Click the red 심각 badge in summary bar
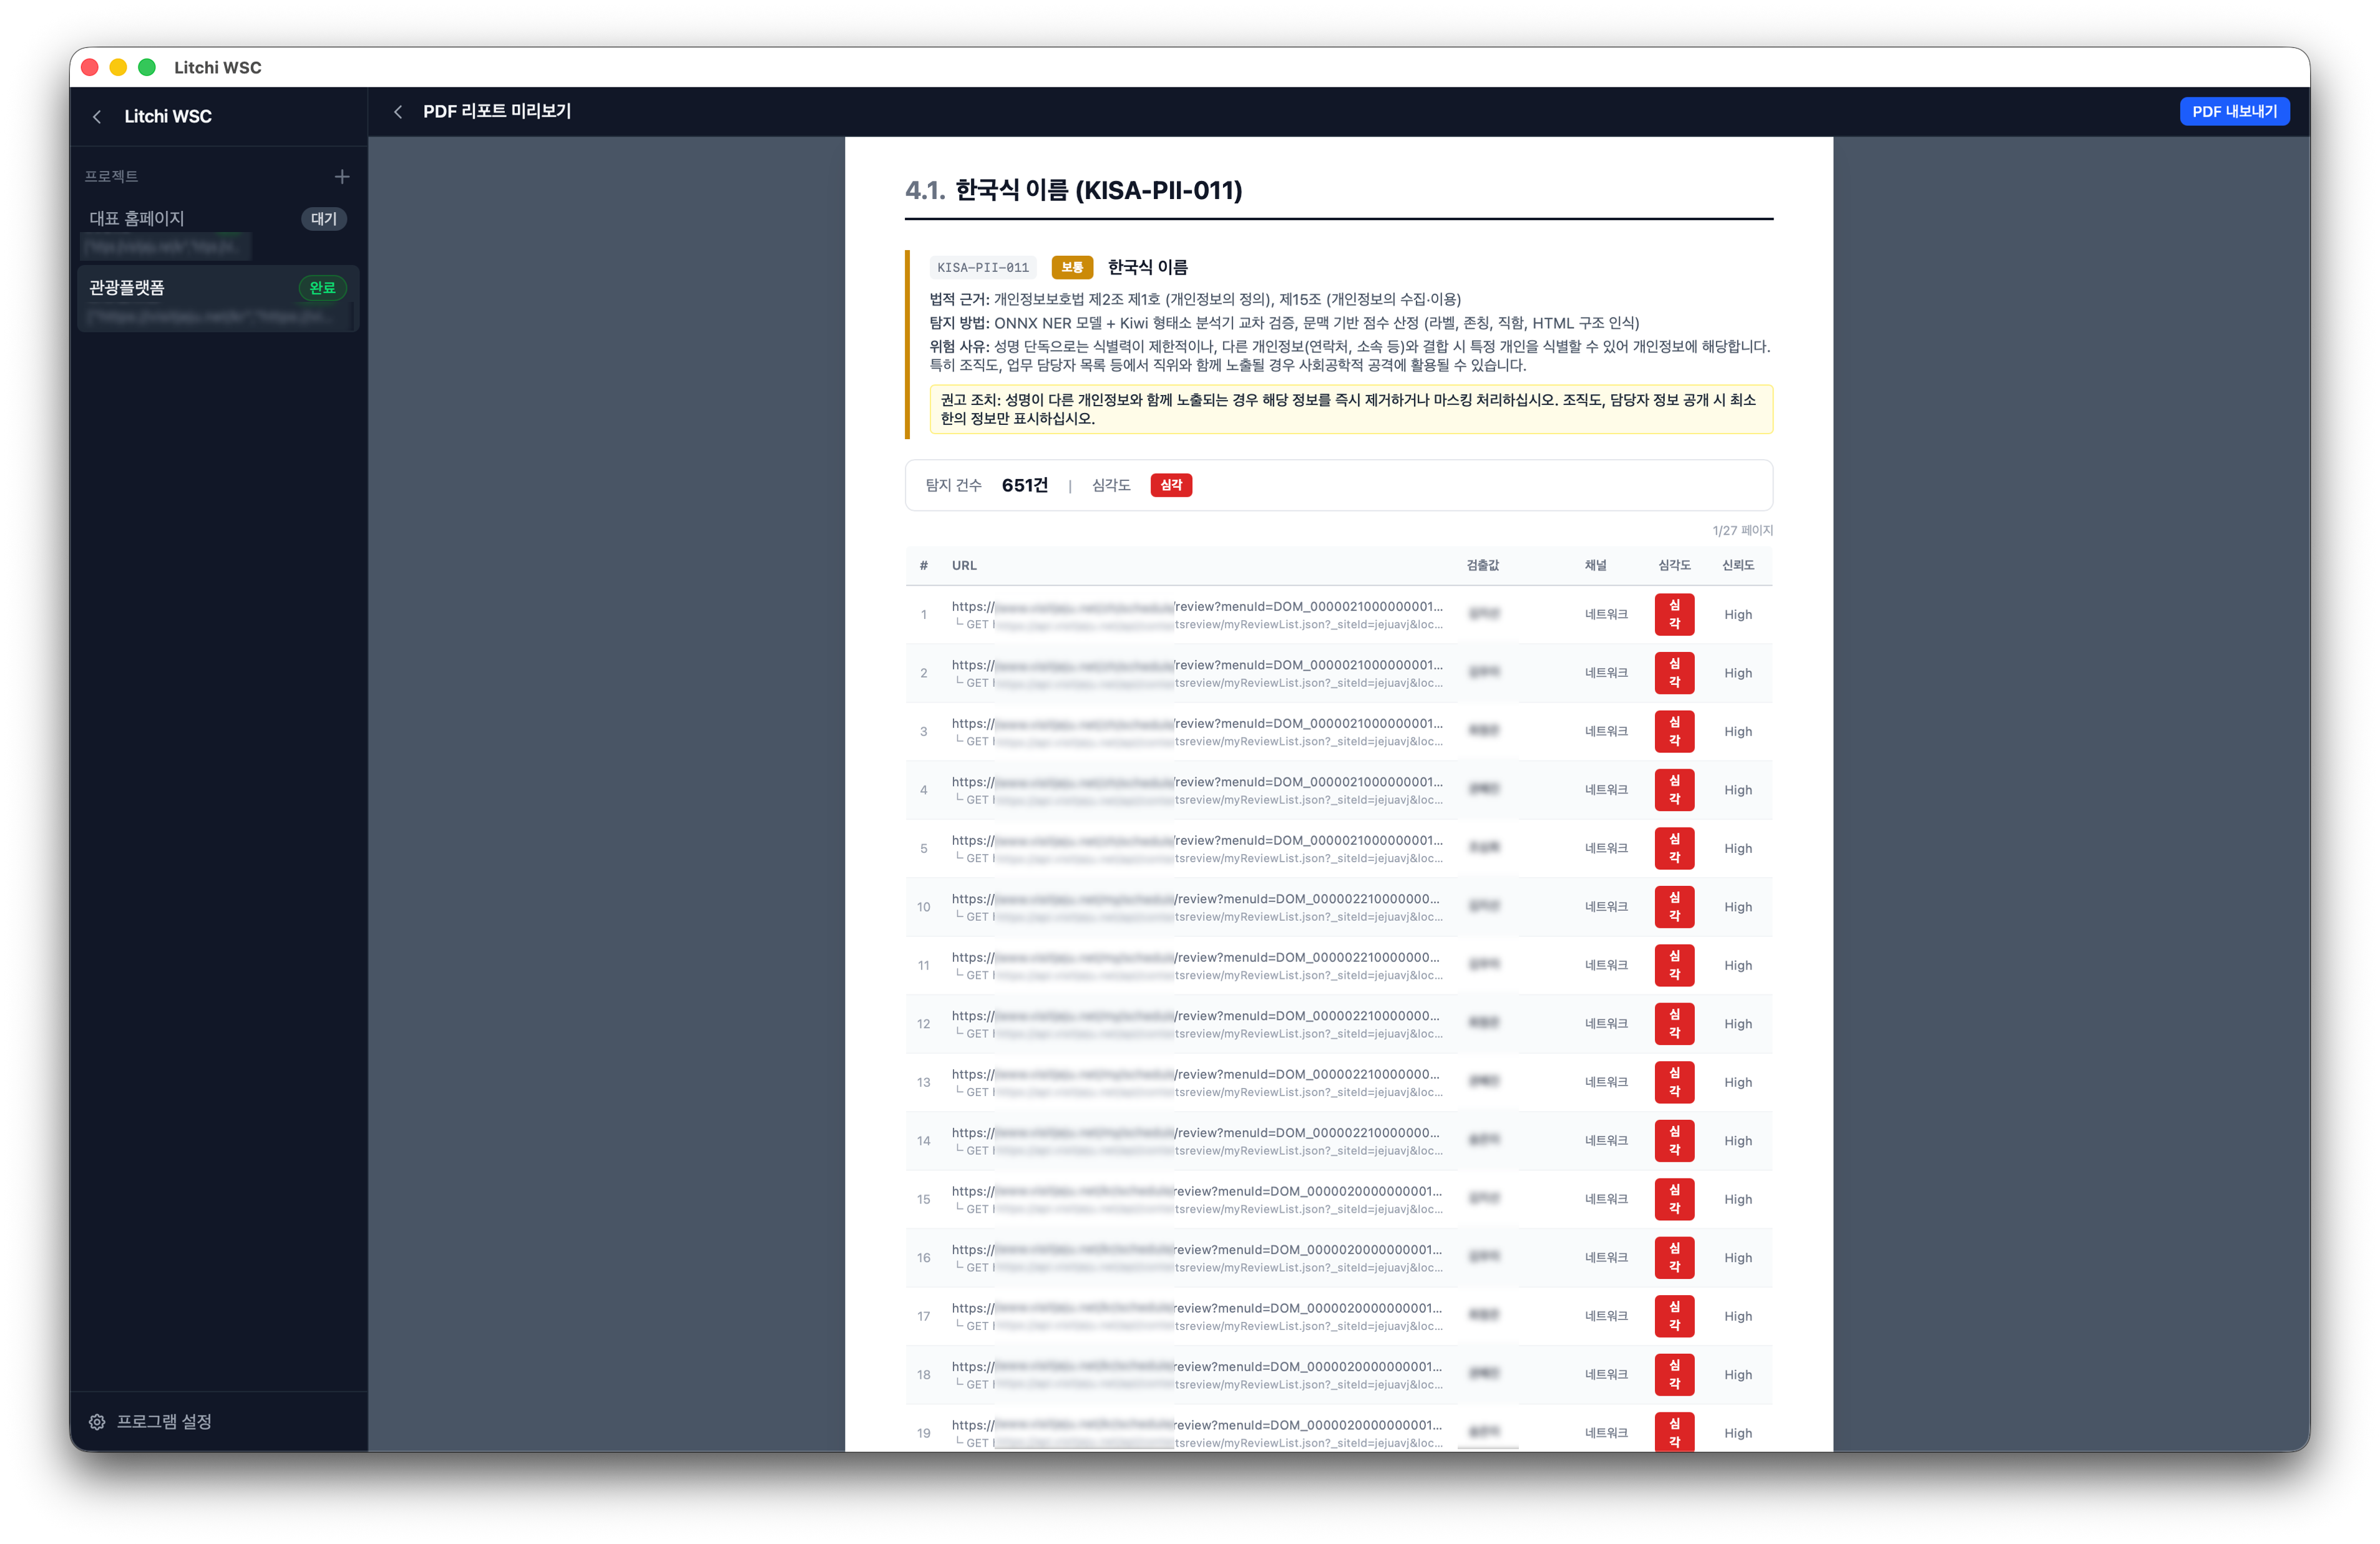The width and height of the screenshot is (2380, 1544). (x=1170, y=485)
